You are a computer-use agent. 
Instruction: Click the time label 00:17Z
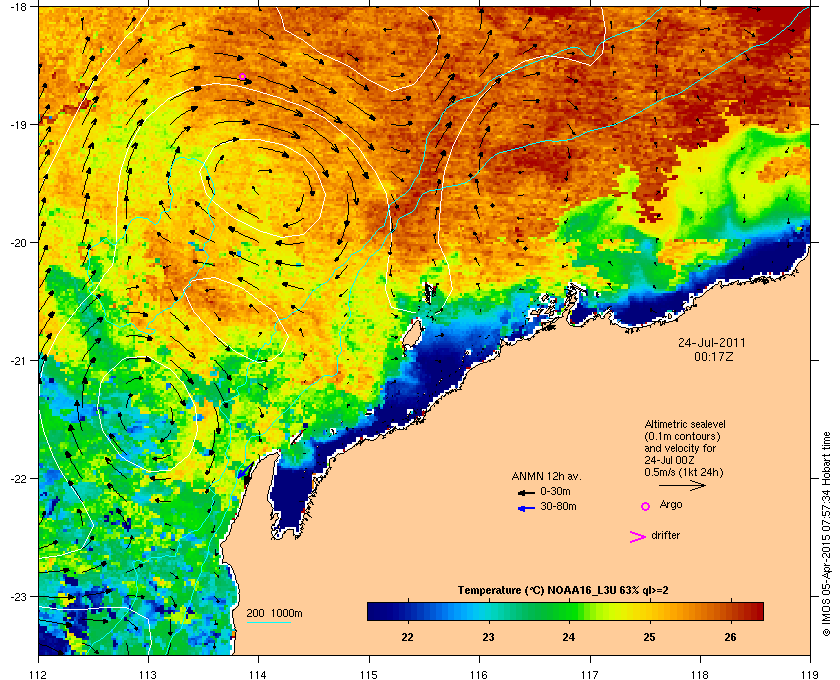(x=713, y=356)
